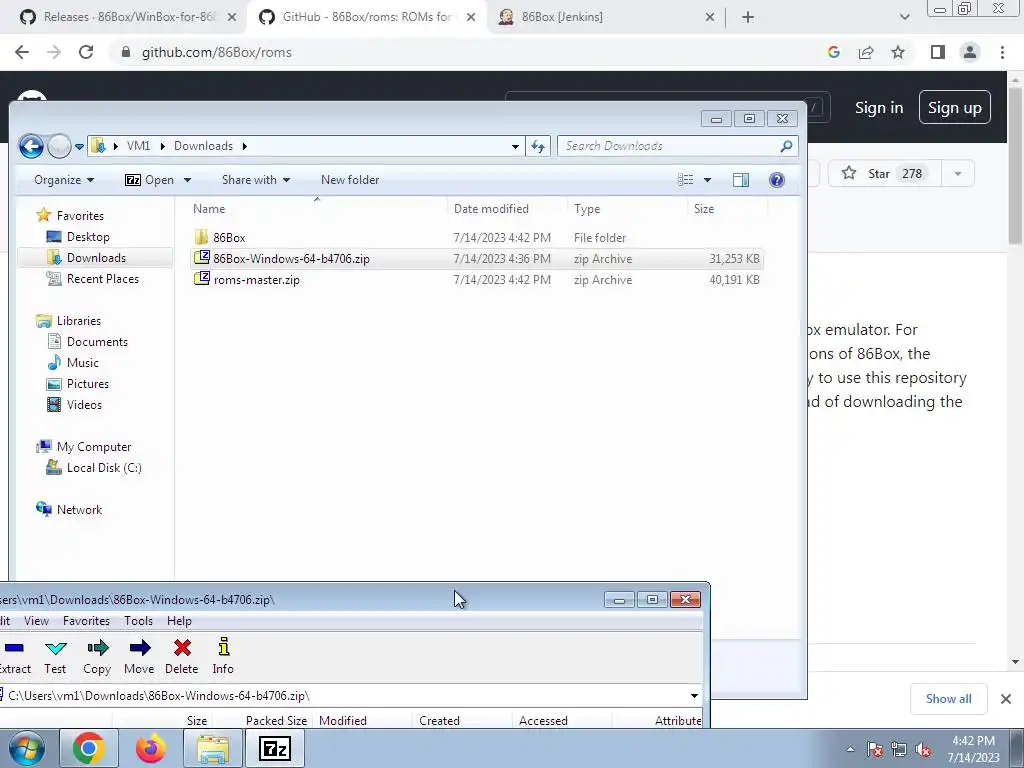Click the GitHub Sign in link
1024x768 pixels.
879,108
